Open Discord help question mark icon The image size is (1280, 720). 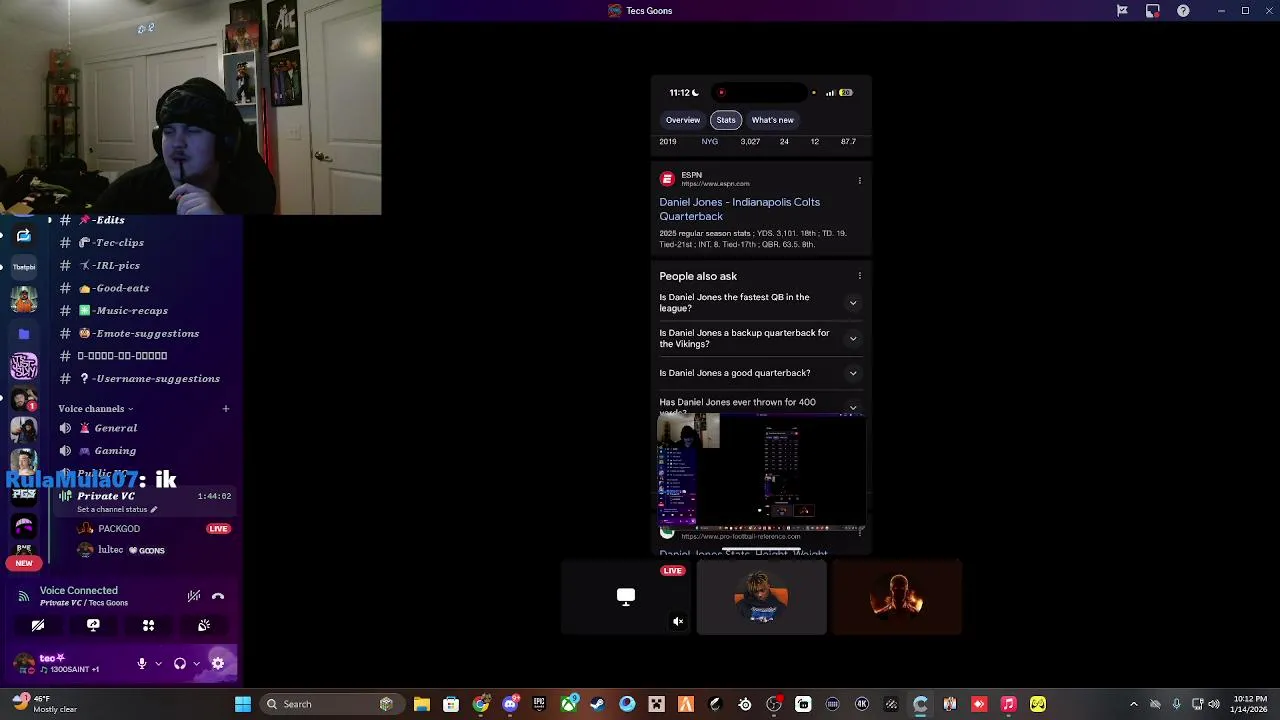pyautogui.click(x=1183, y=11)
